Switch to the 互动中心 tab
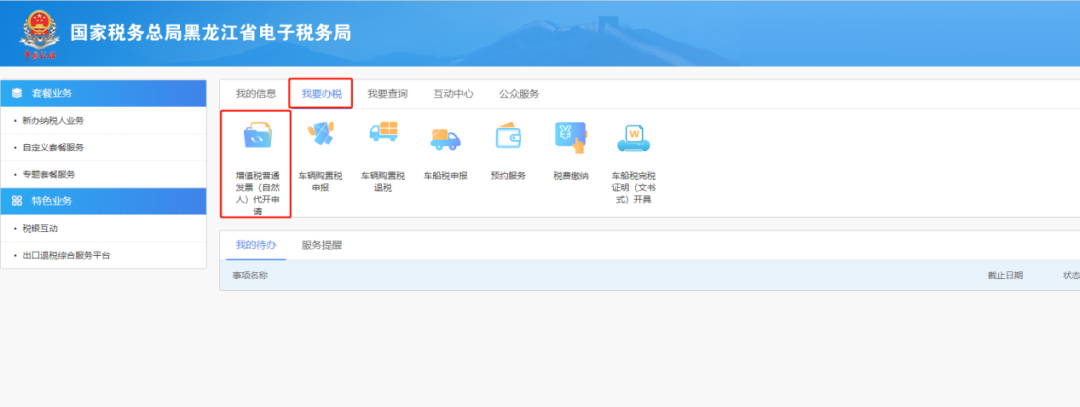Viewport: 1080px width, 407px height. (453, 94)
